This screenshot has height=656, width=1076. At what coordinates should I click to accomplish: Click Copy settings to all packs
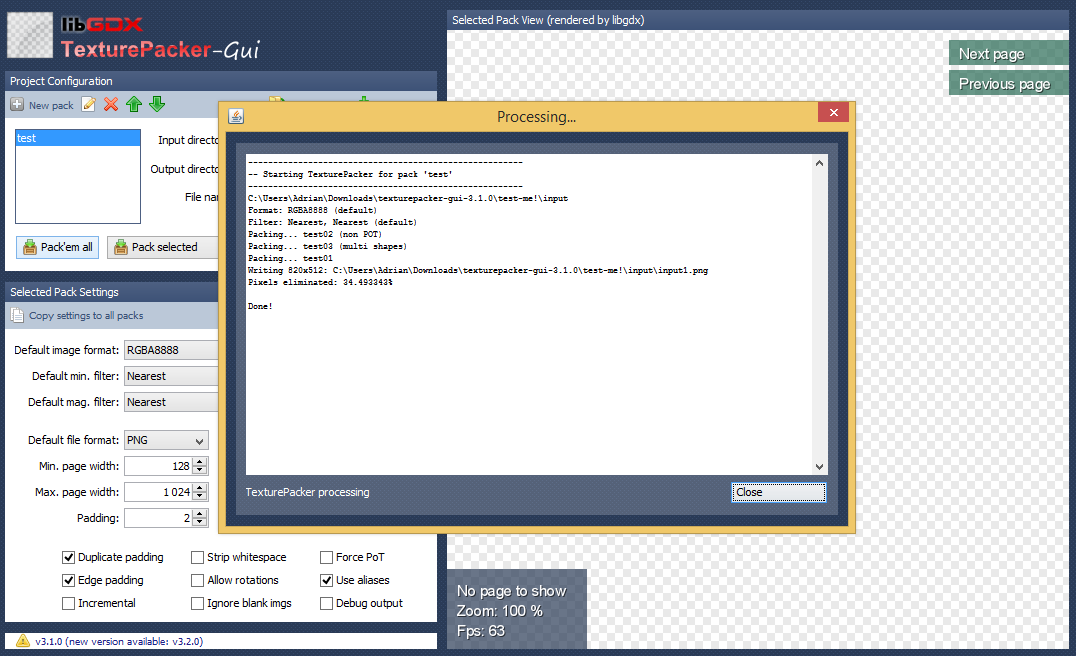tap(86, 316)
